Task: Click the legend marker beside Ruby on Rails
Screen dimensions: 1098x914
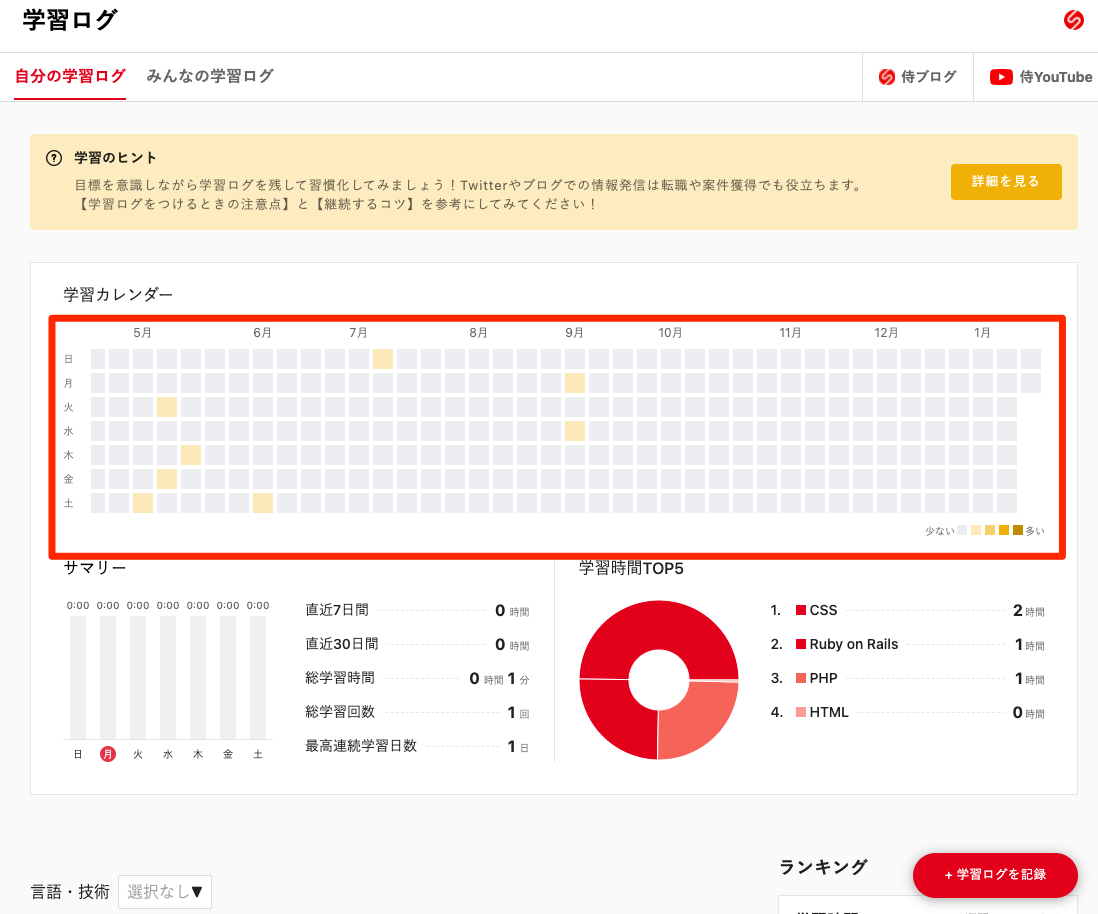Action: click(800, 644)
